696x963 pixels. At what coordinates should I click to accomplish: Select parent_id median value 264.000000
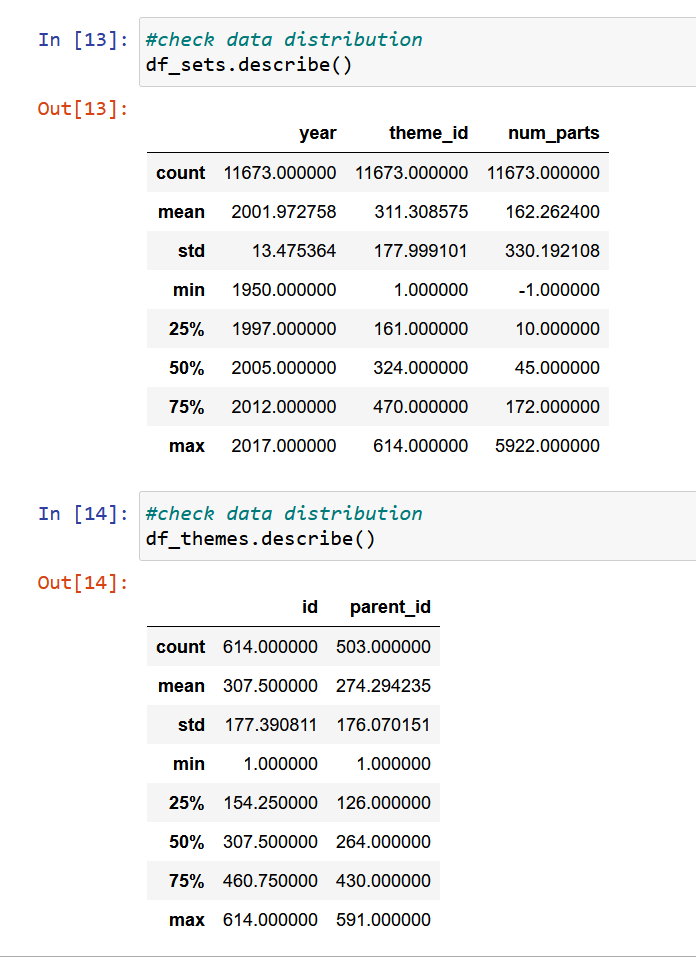383,841
